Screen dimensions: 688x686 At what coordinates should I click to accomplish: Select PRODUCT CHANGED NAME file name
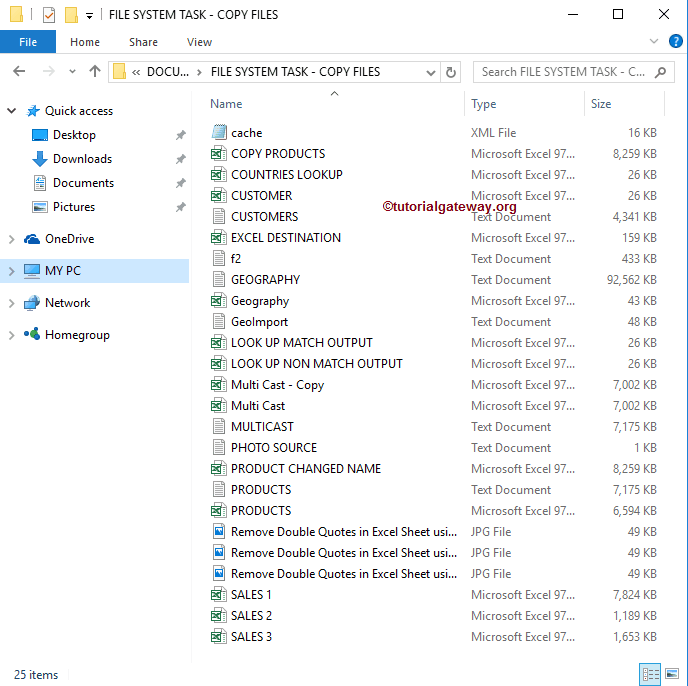(306, 469)
